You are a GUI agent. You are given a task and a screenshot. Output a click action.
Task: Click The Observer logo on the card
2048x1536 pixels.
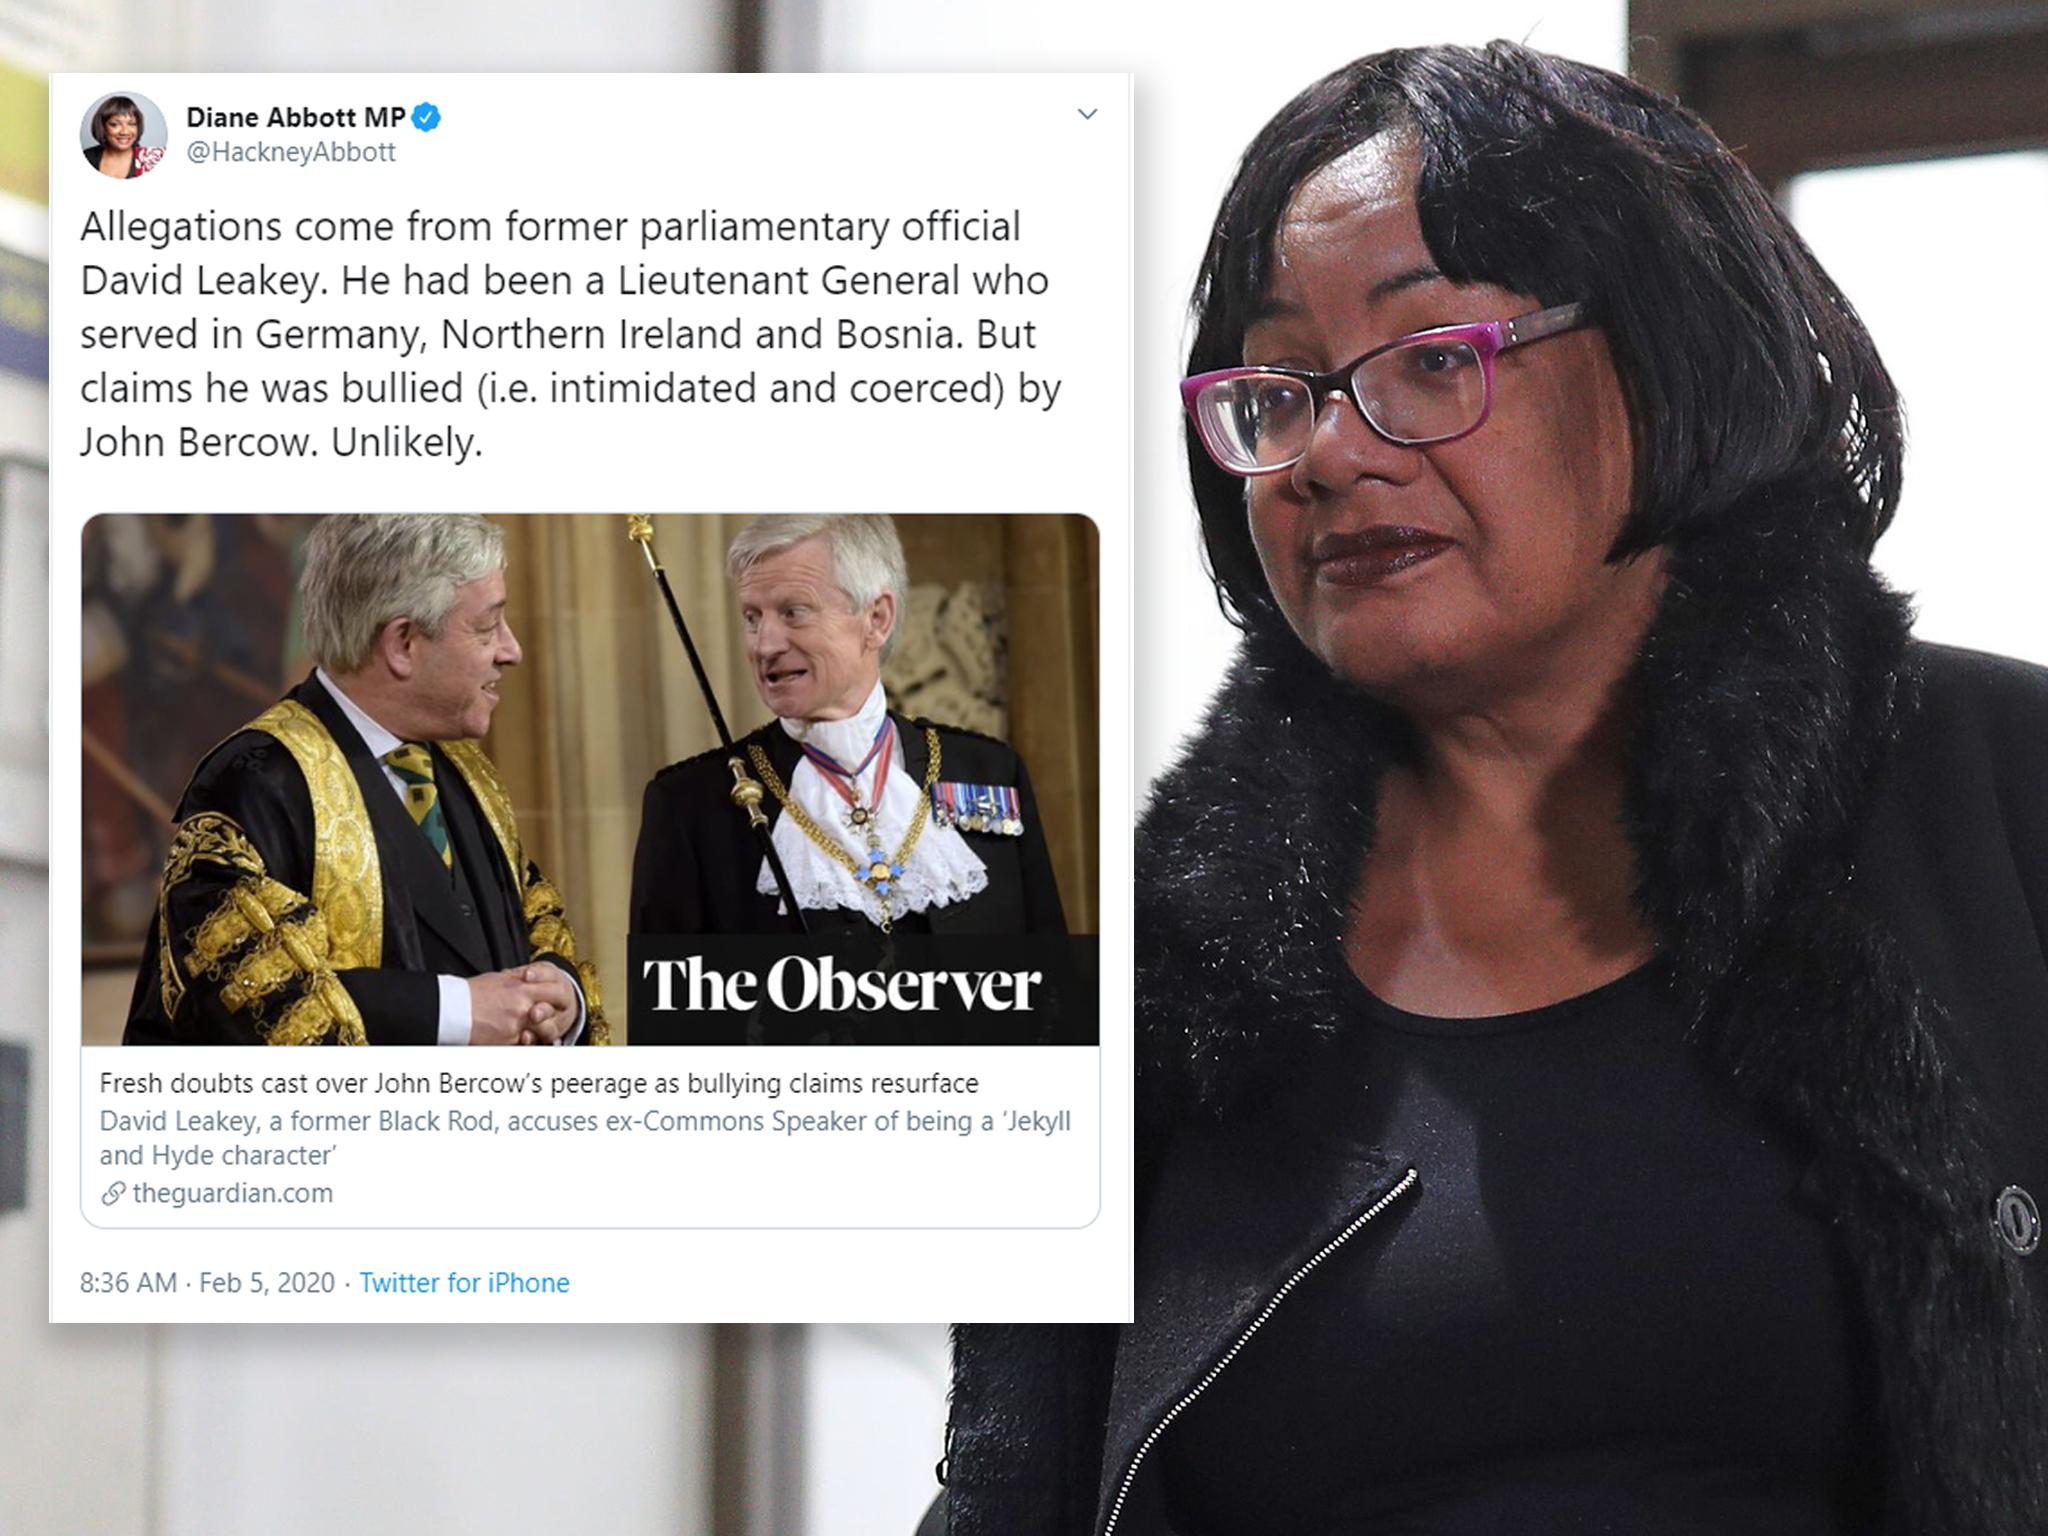[841, 986]
